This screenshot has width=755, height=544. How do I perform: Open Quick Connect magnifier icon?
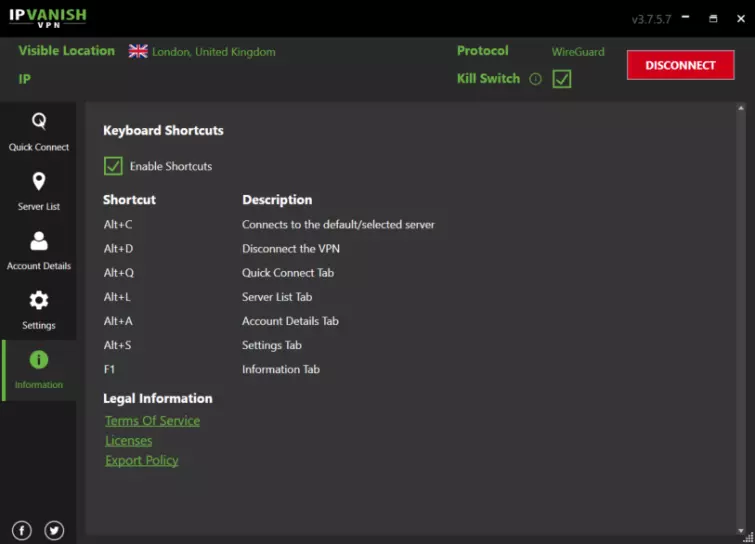pos(39,121)
